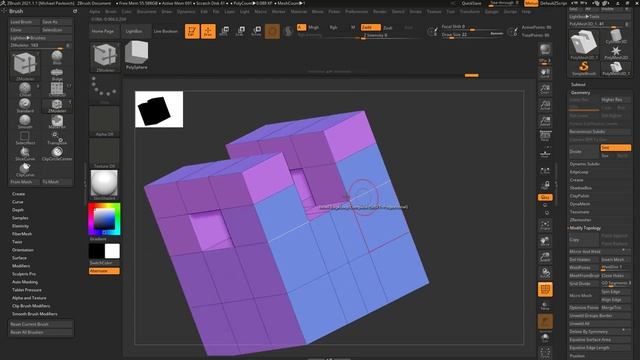Expand the Create section in Brush palette
The image size is (640, 360).
click(19, 194)
